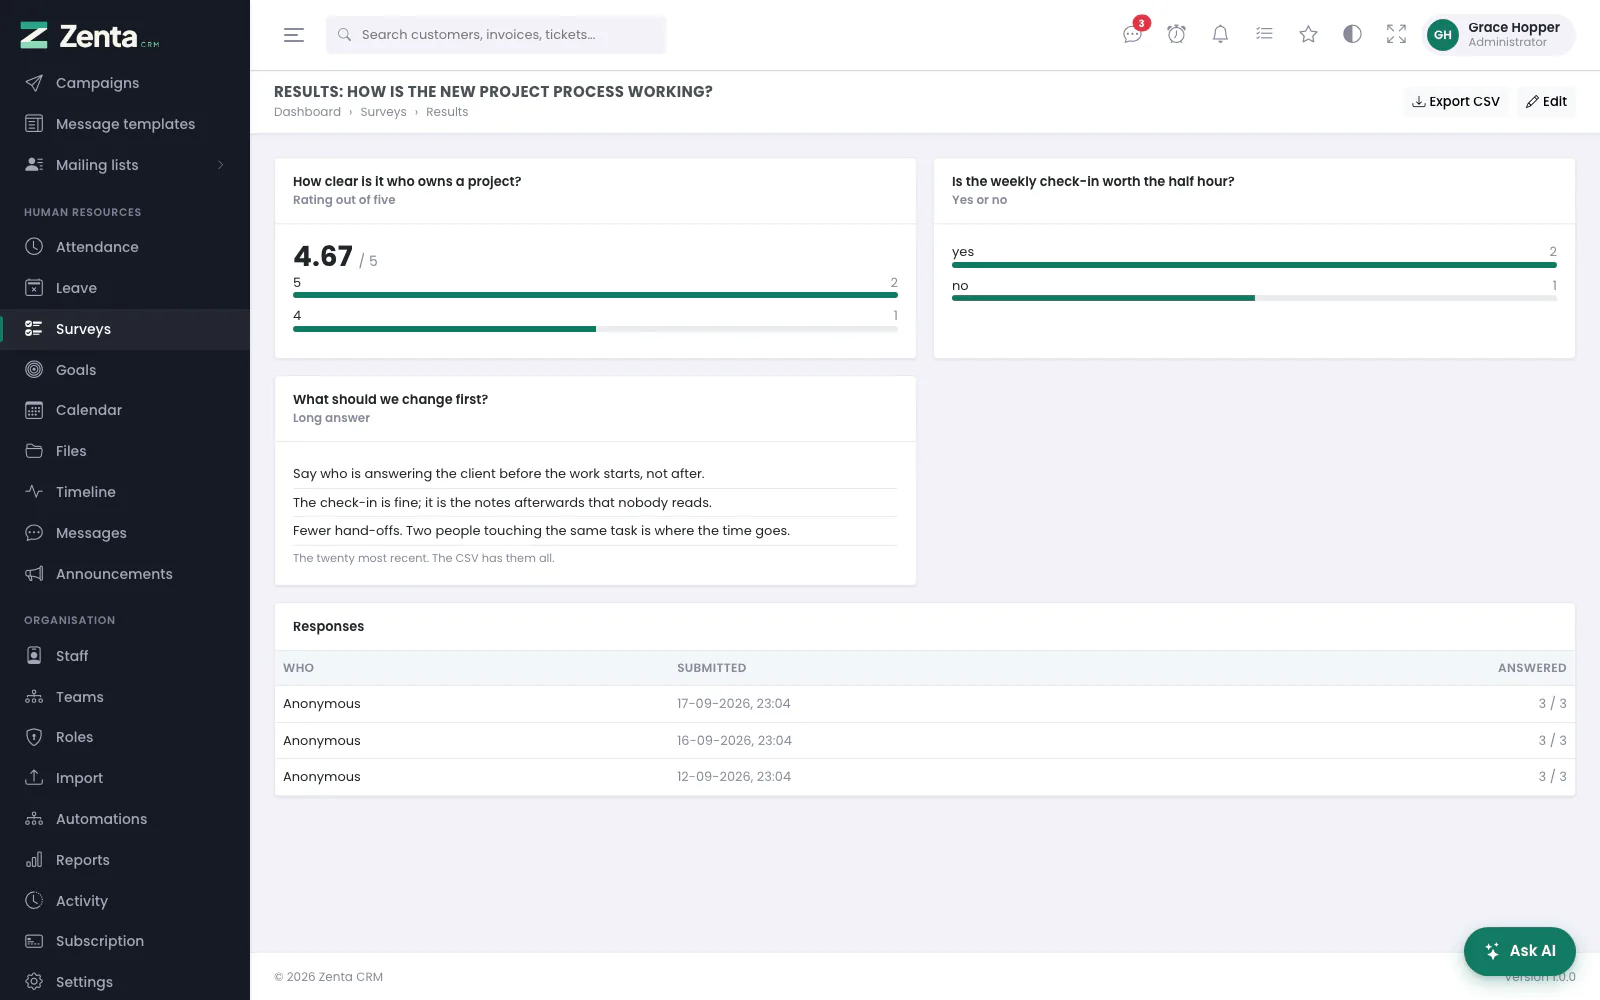The height and width of the screenshot is (1000, 1600).
Task: Click the SUBMITTED column header
Action: pyautogui.click(x=711, y=668)
